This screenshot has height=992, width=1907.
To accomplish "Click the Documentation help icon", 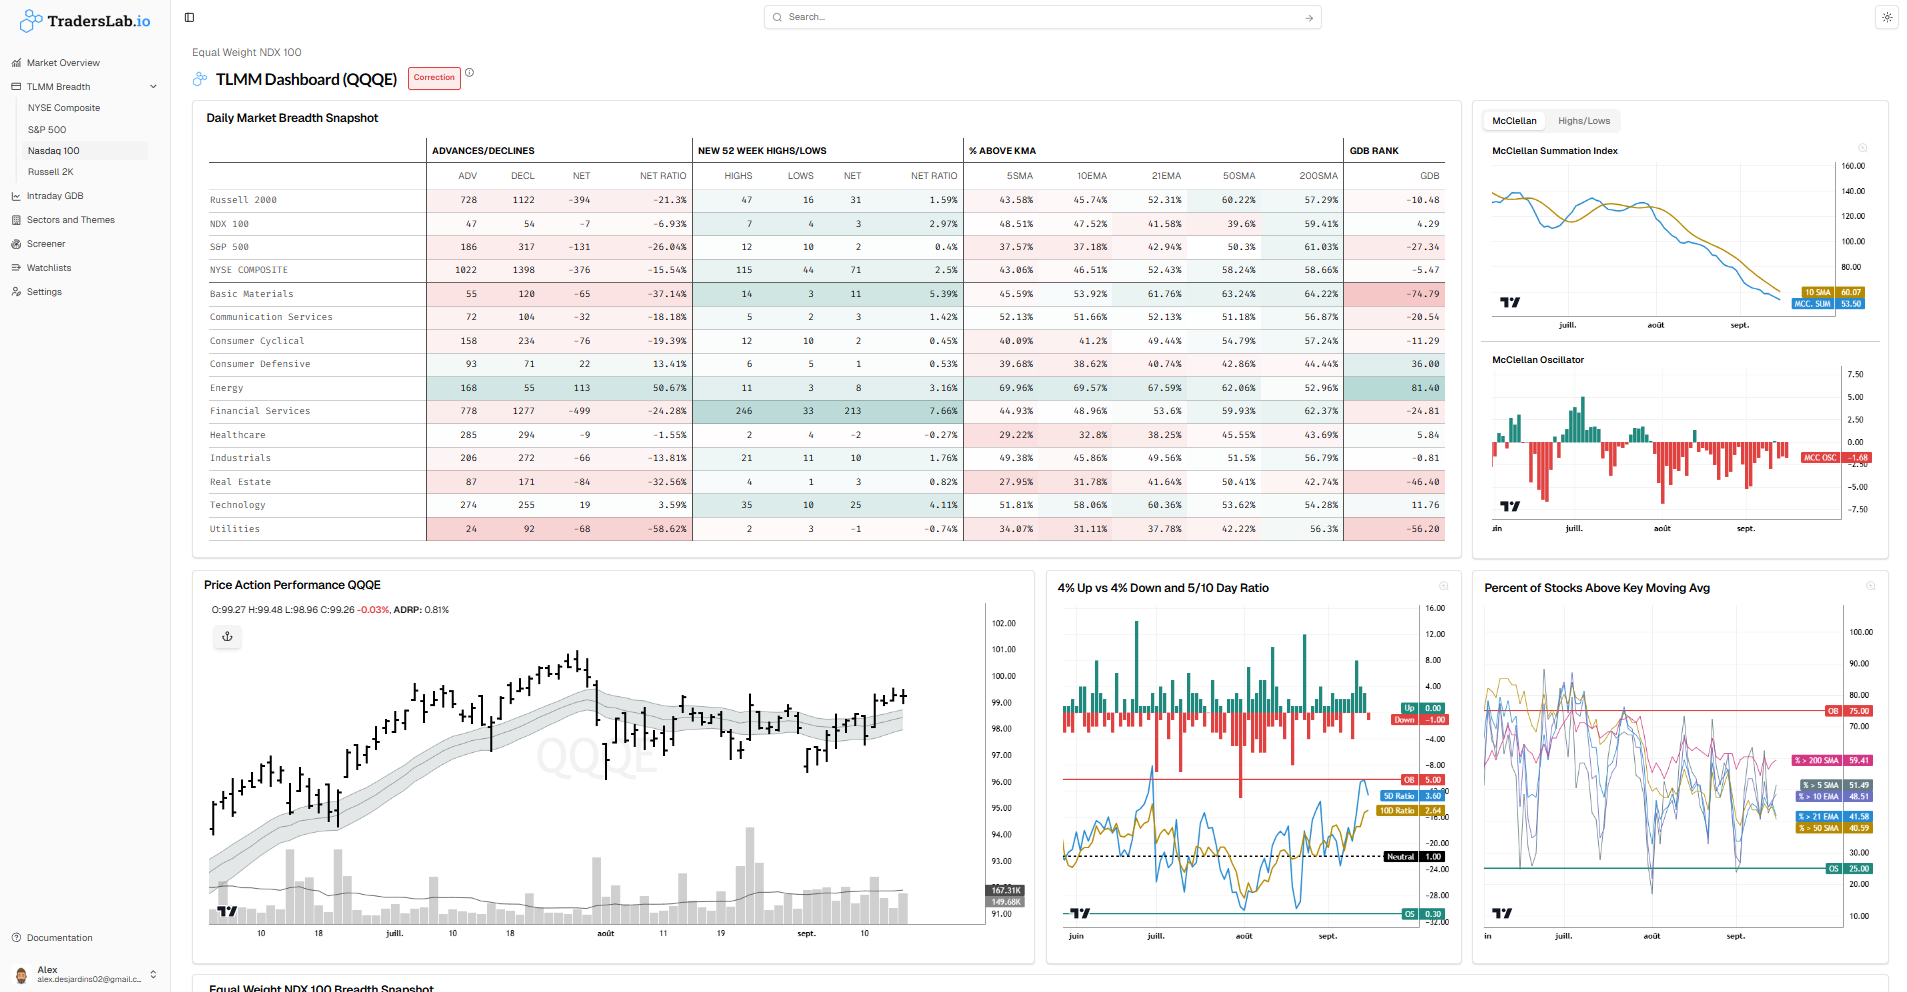I will (16, 938).
